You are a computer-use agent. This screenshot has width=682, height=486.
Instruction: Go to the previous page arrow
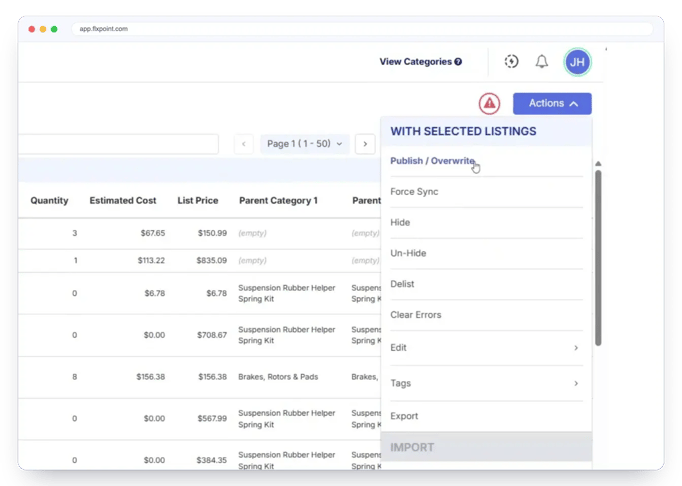click(x=244, y=144)
